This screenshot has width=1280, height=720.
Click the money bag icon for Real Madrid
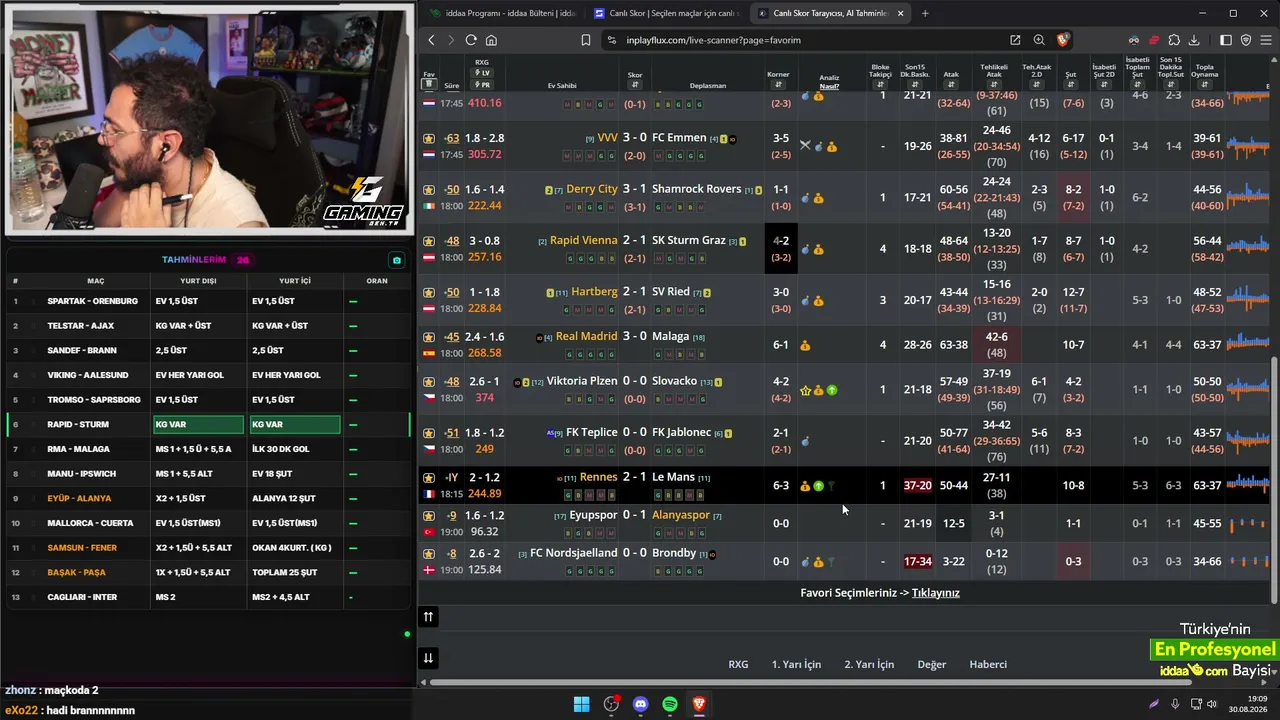pos(805,345)
